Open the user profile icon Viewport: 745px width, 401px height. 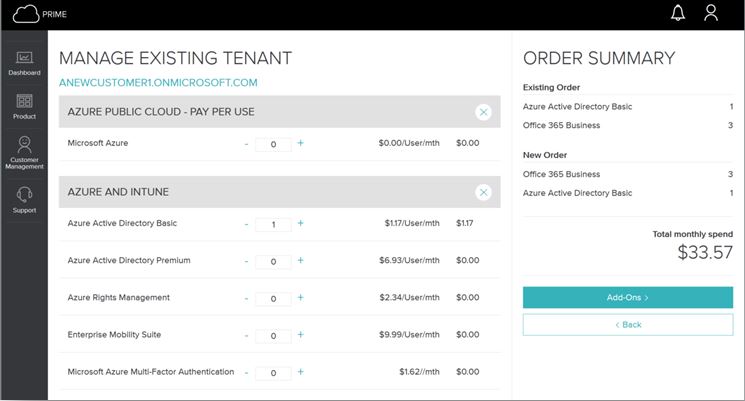(711, 13)
